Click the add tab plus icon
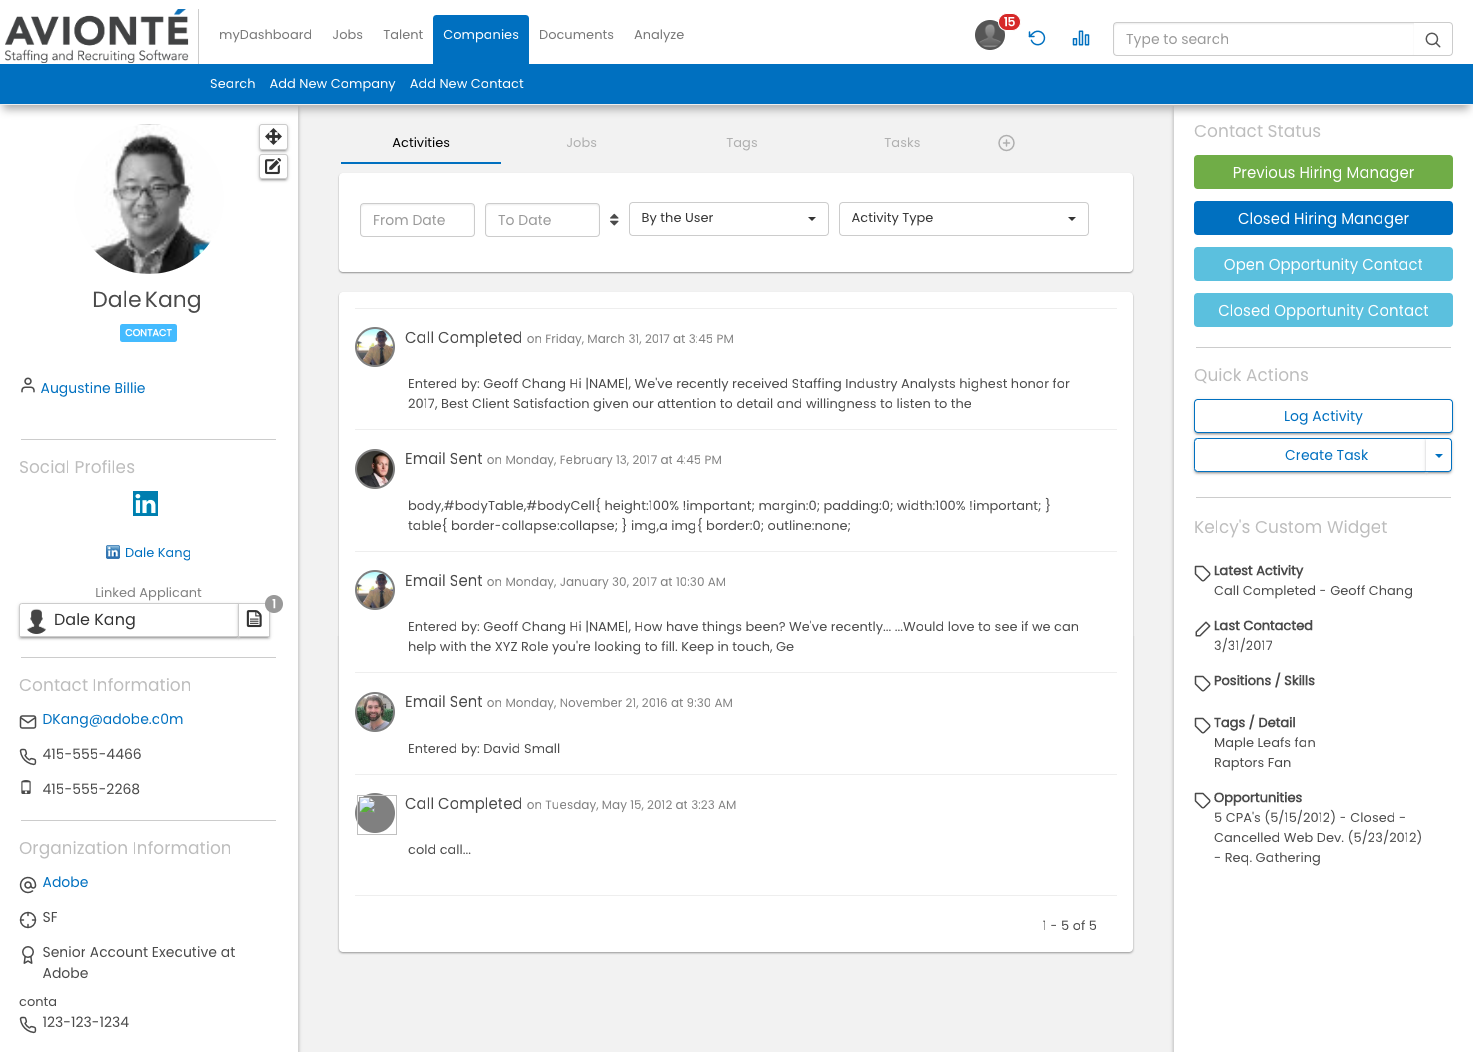This screenshot has height=1052, width=1473. pos(1006,143)
